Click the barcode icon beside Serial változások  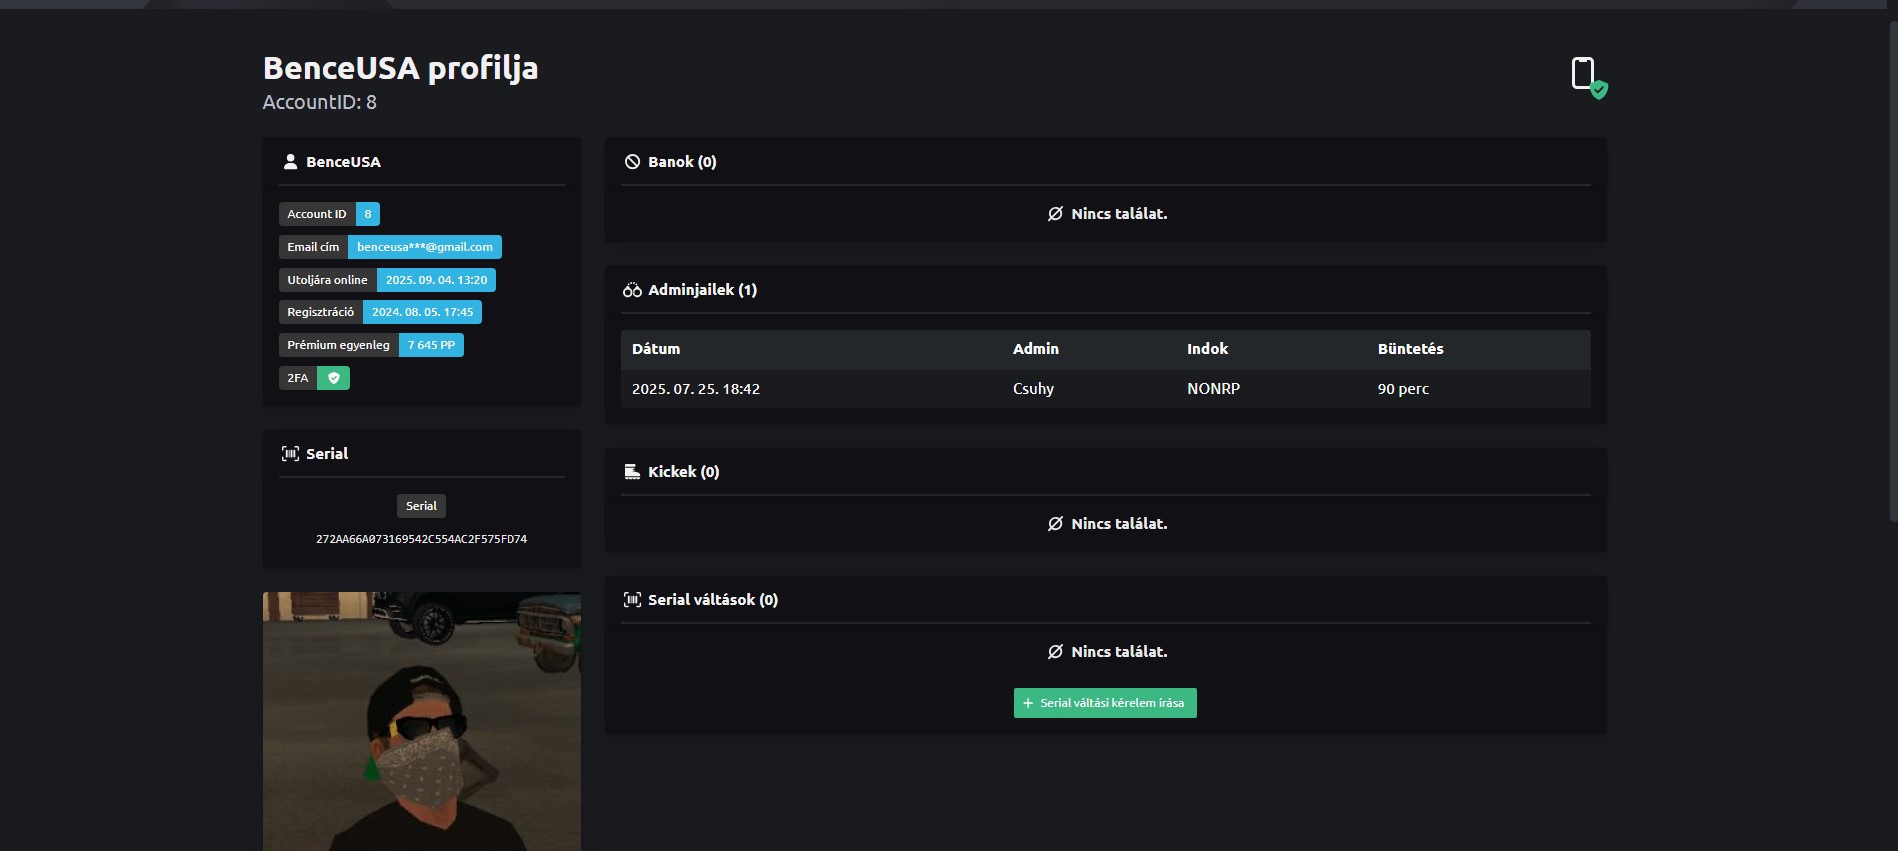click(x=632, y=600)
